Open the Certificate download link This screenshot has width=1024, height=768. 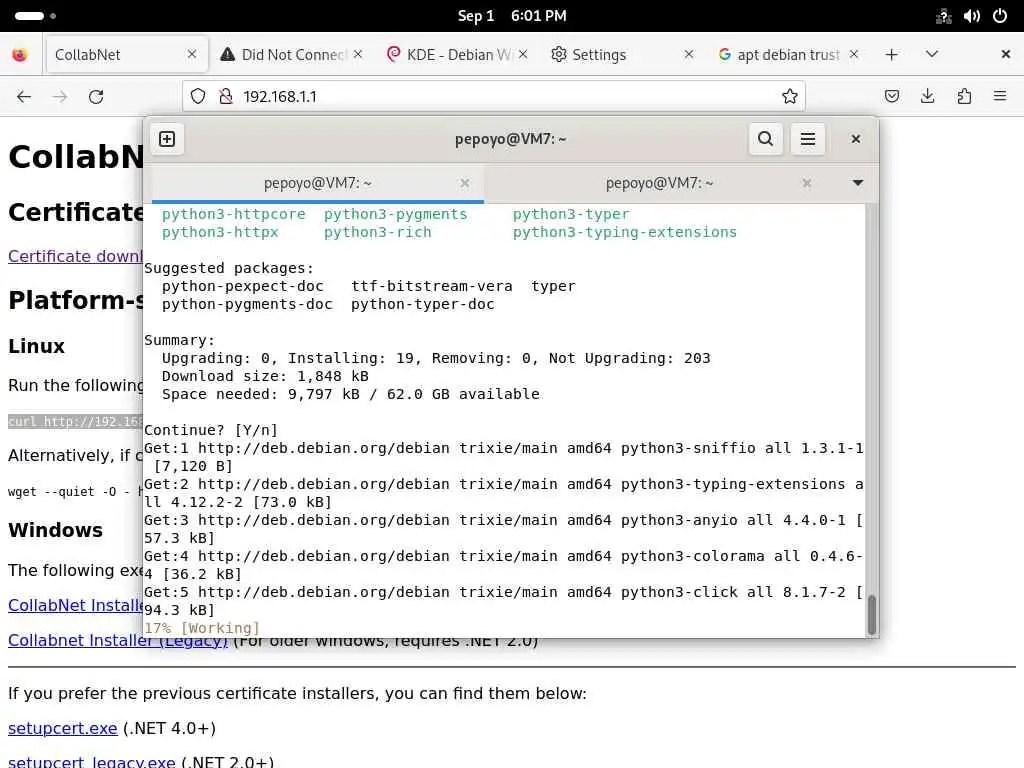(75, 256)
